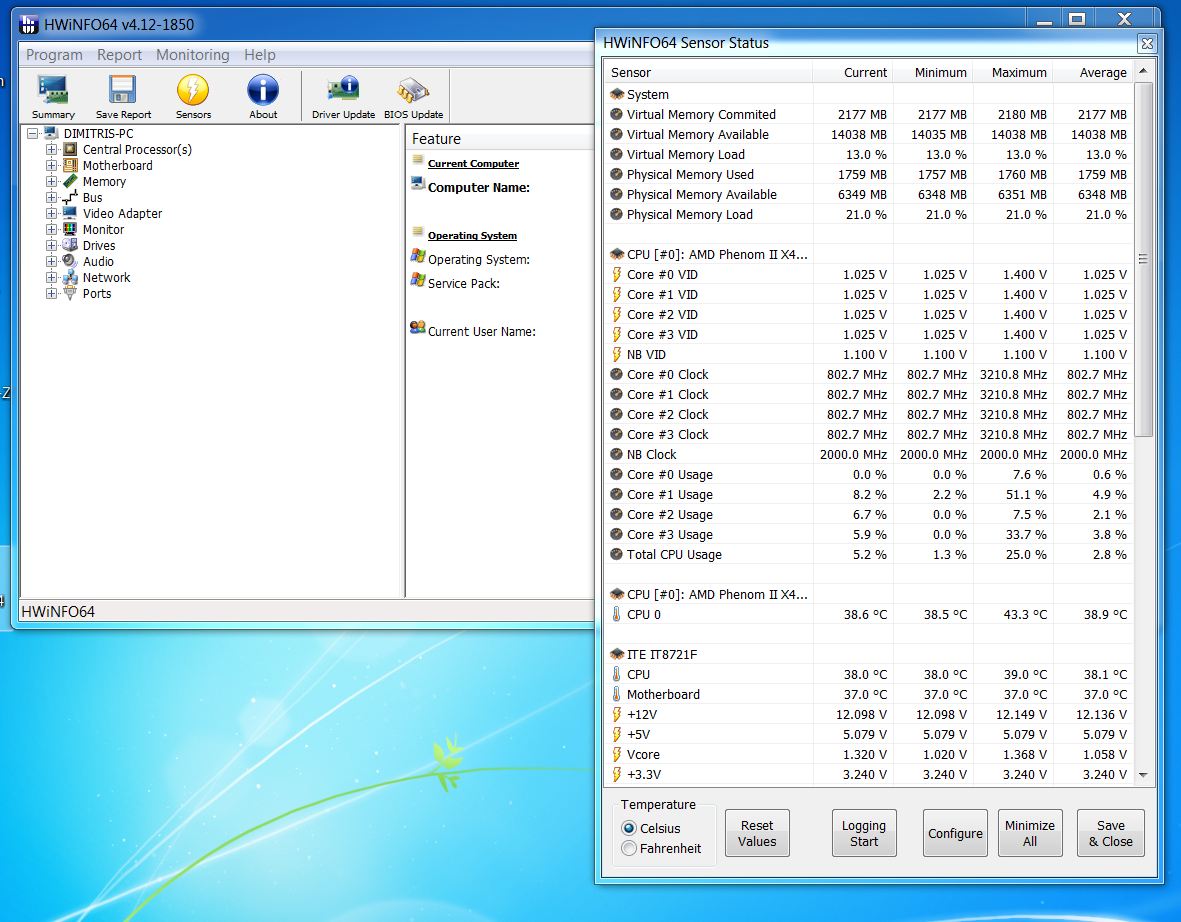Click the ITE IT8721F sensor group icon
The image size is (1181, 922).
[x=617, y=654]
